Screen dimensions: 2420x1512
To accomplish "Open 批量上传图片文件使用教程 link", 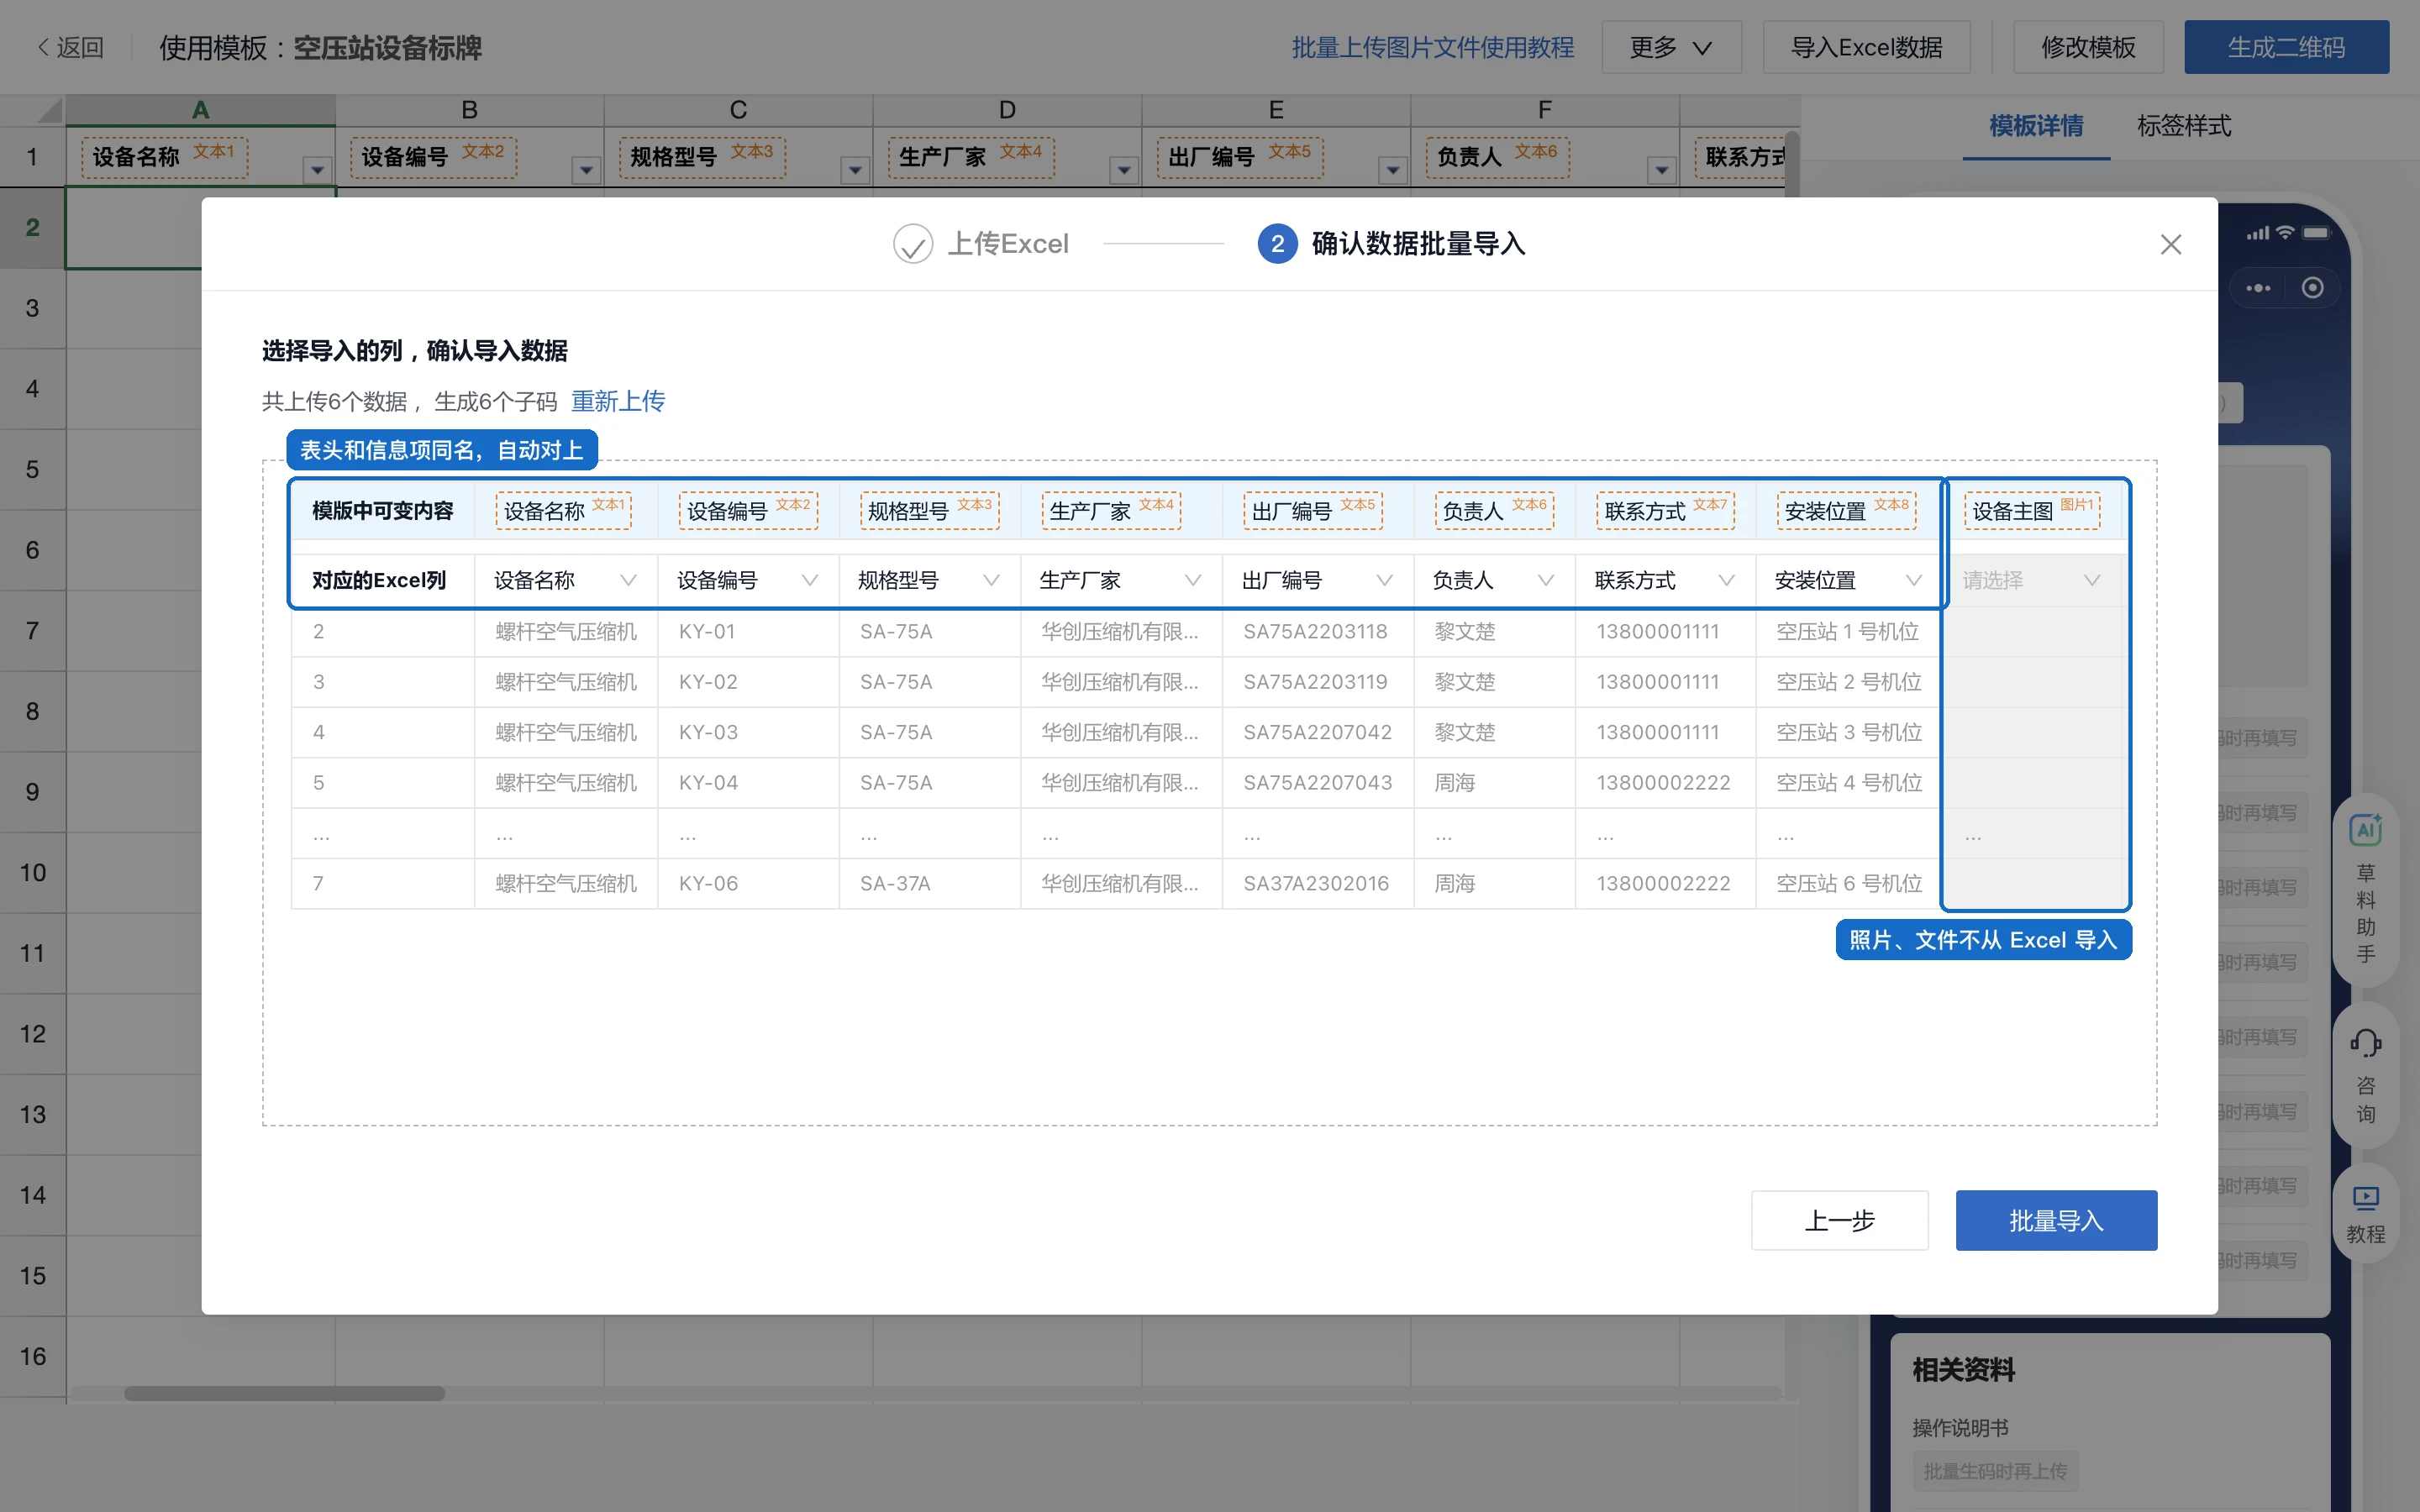I will point(1432,47).
